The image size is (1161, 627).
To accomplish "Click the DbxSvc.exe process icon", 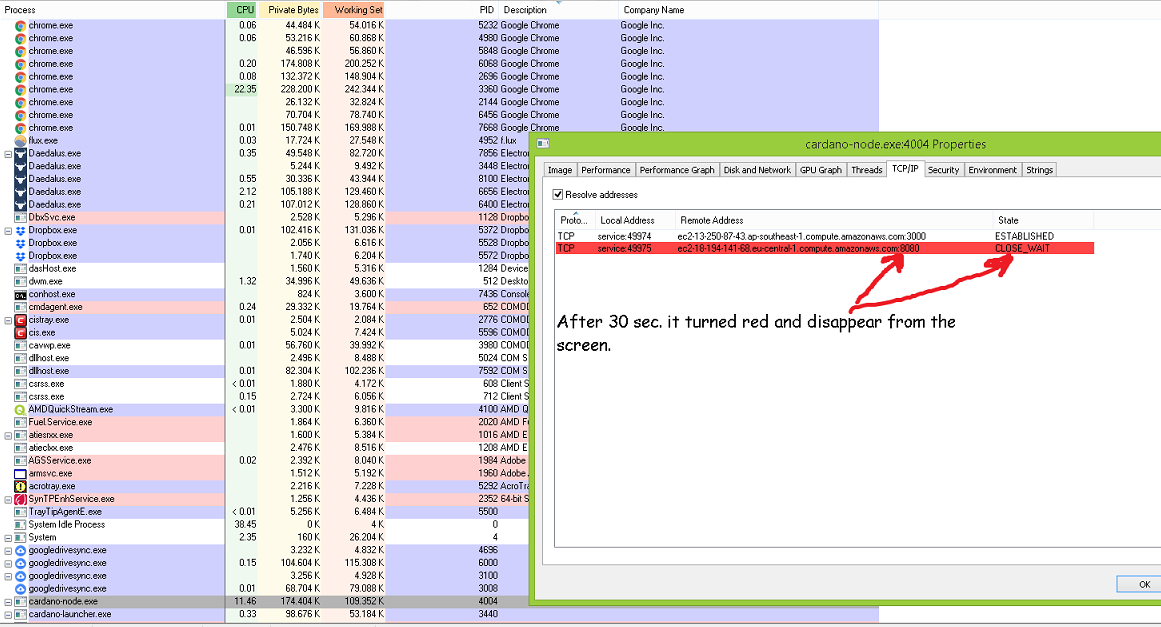I will [x=21, y=218].
